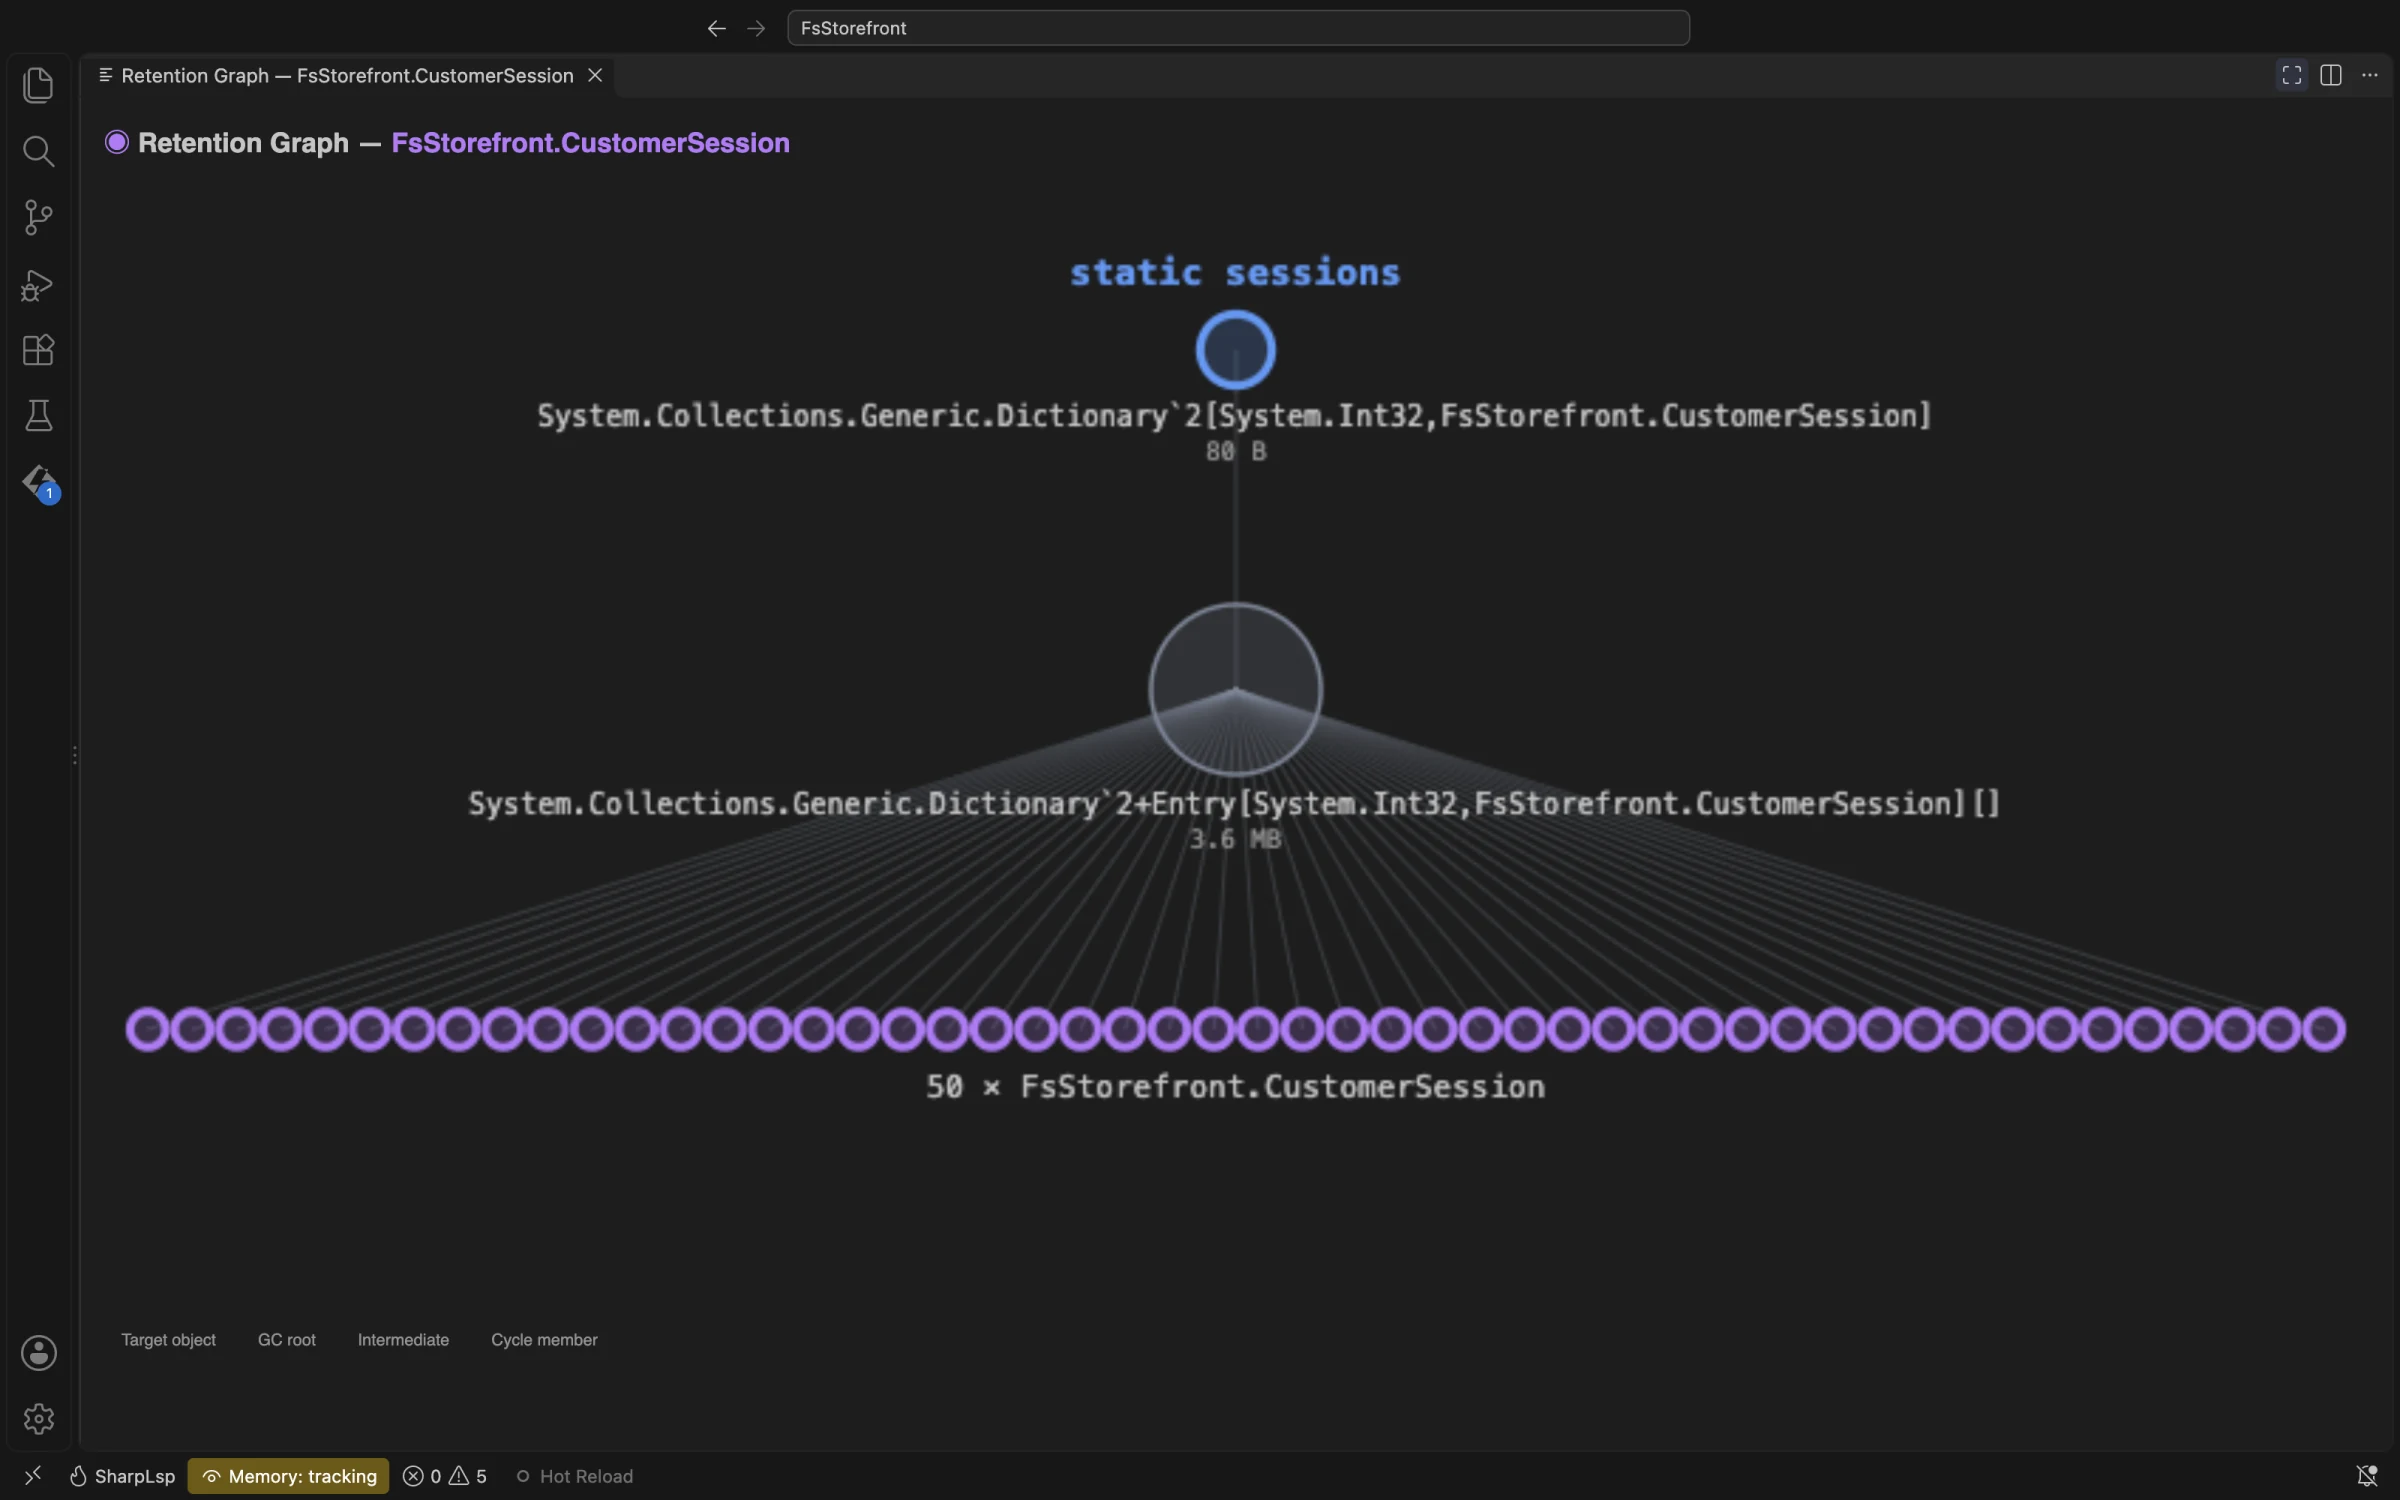Click the Intermediate legend label
2400x1500 pixels.
coord(403,1340)
